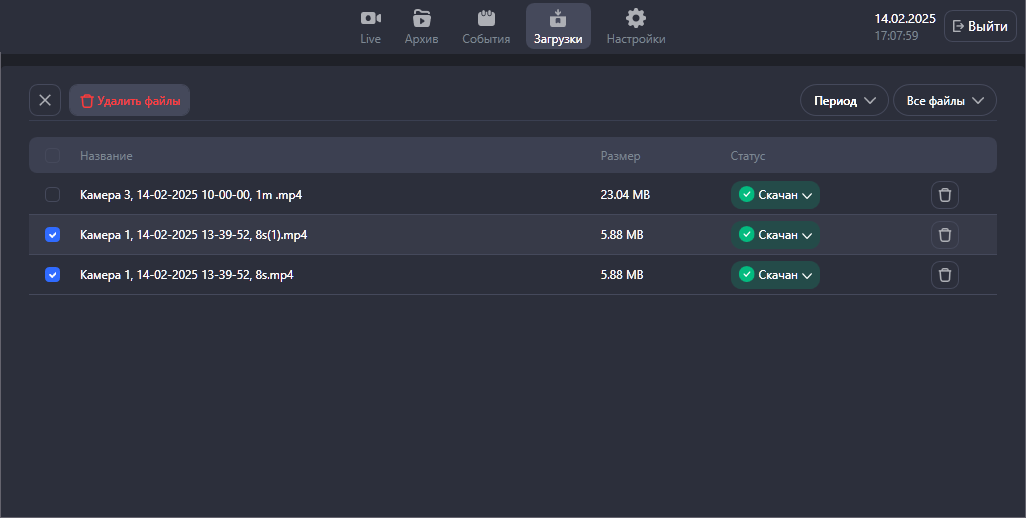Open the Все файлы filter dropdown
This screenshot has width=1026, height=518.
pos(944,100)
